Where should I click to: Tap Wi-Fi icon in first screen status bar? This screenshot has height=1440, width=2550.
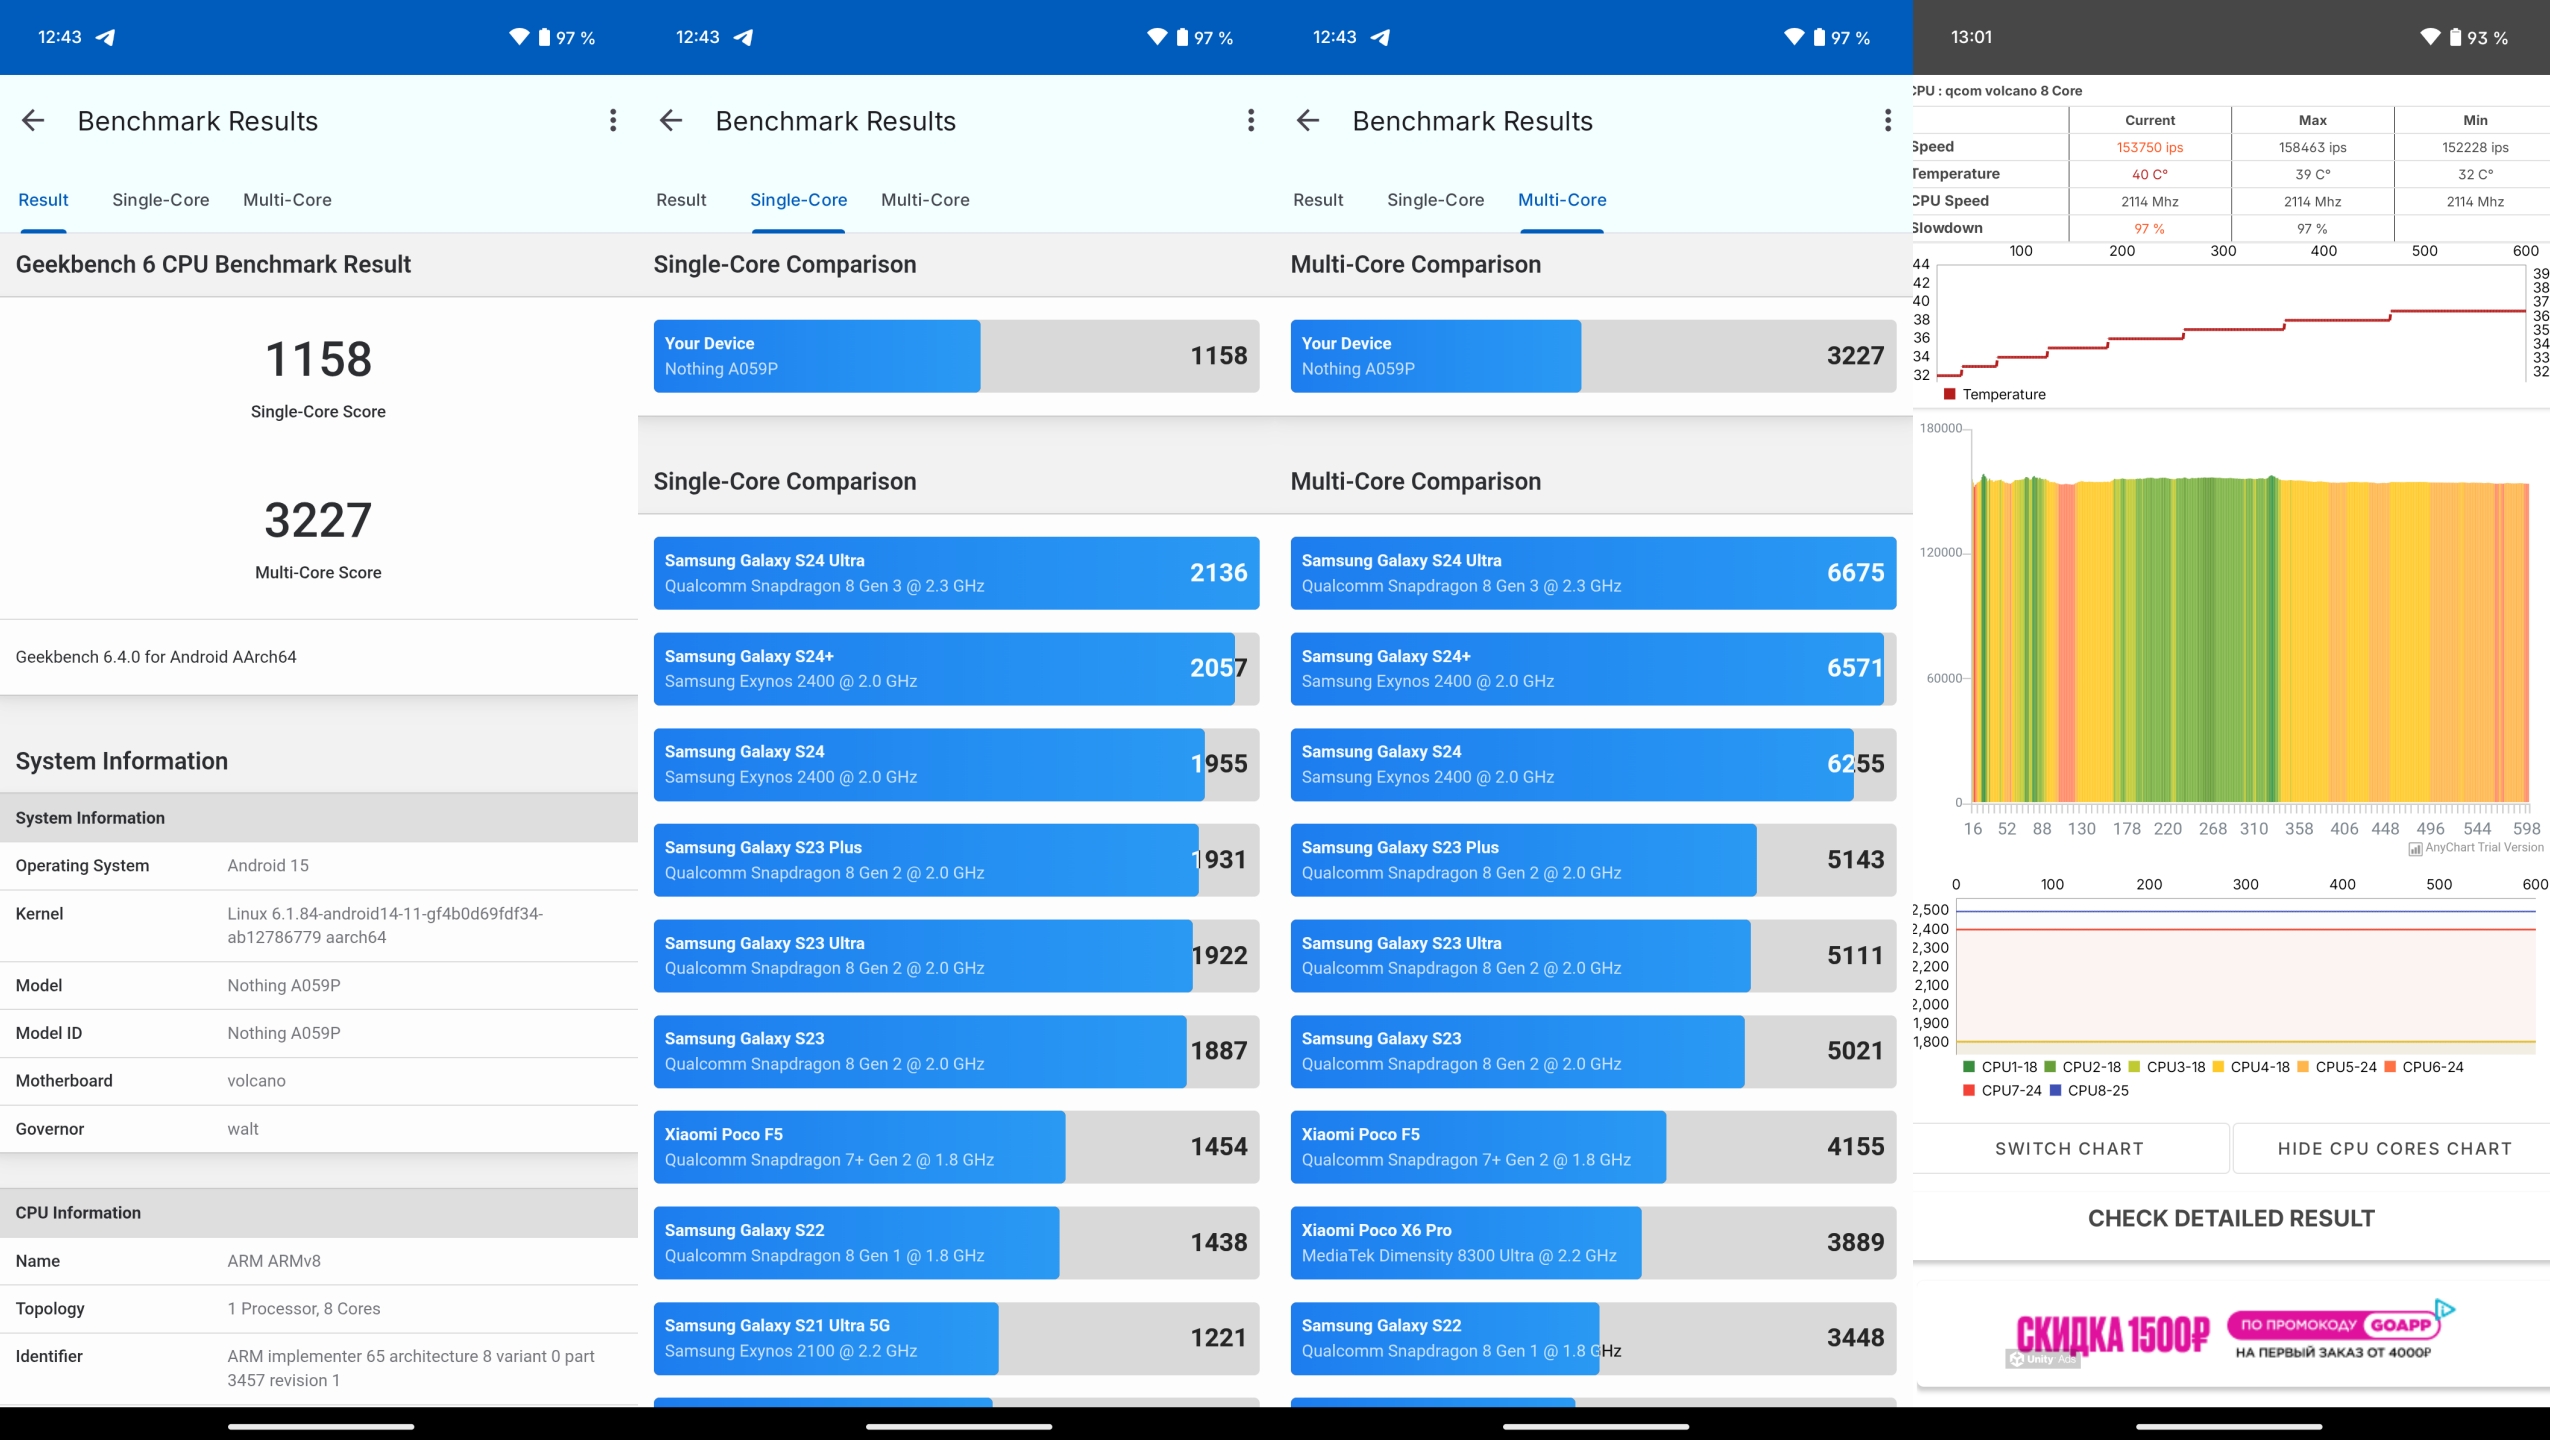tap(519, 37)
